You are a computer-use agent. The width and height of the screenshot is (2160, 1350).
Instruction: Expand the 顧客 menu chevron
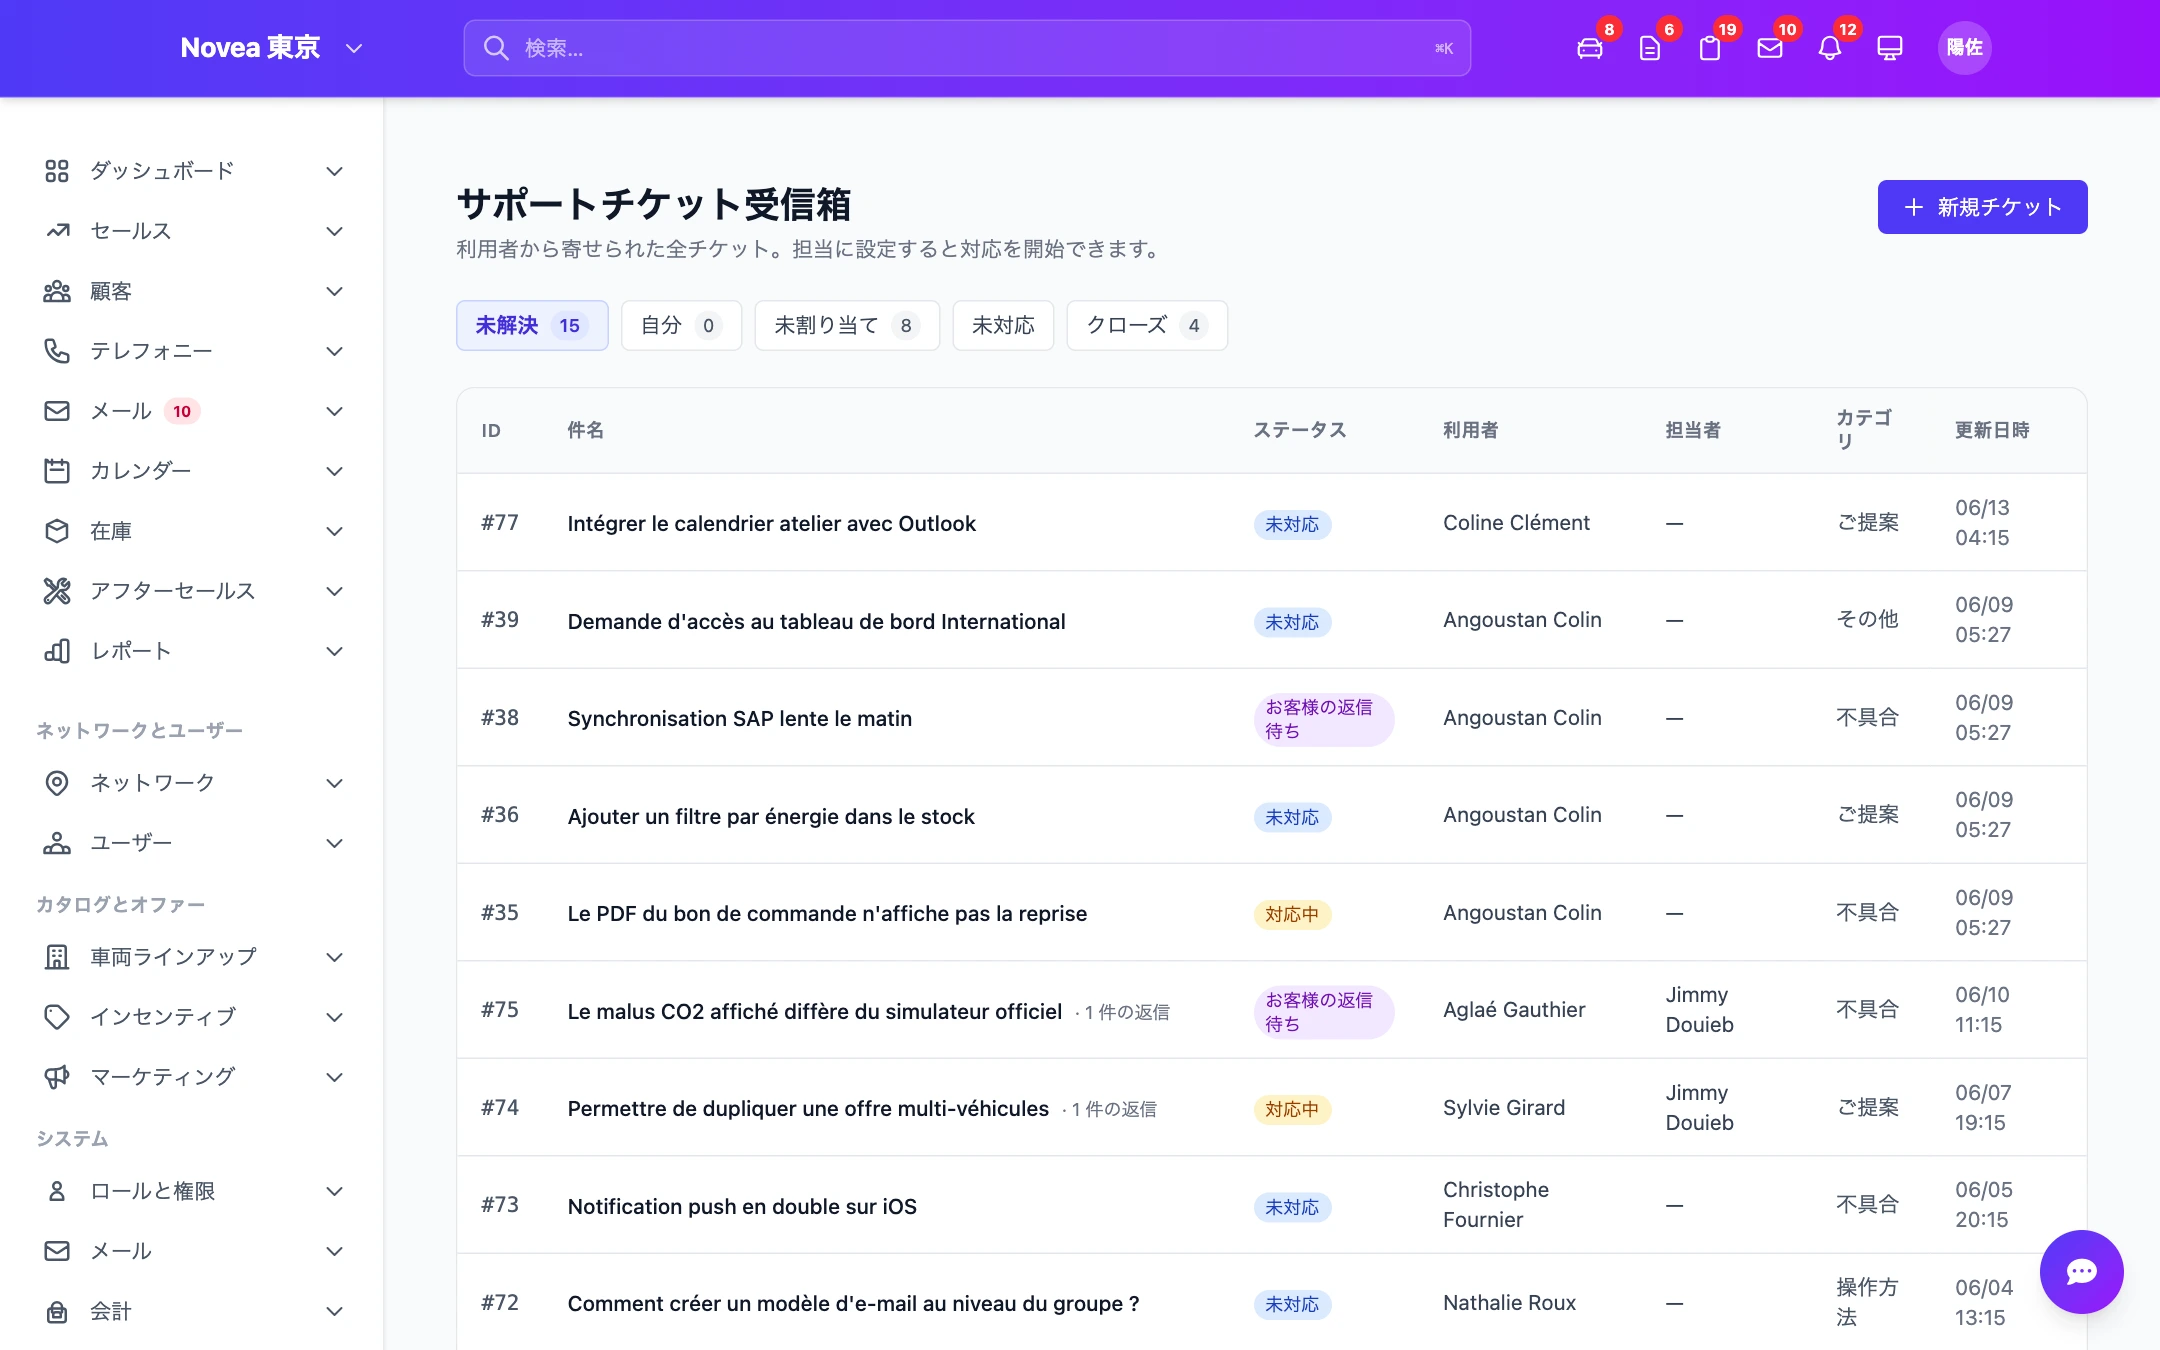tap(335, 291)
